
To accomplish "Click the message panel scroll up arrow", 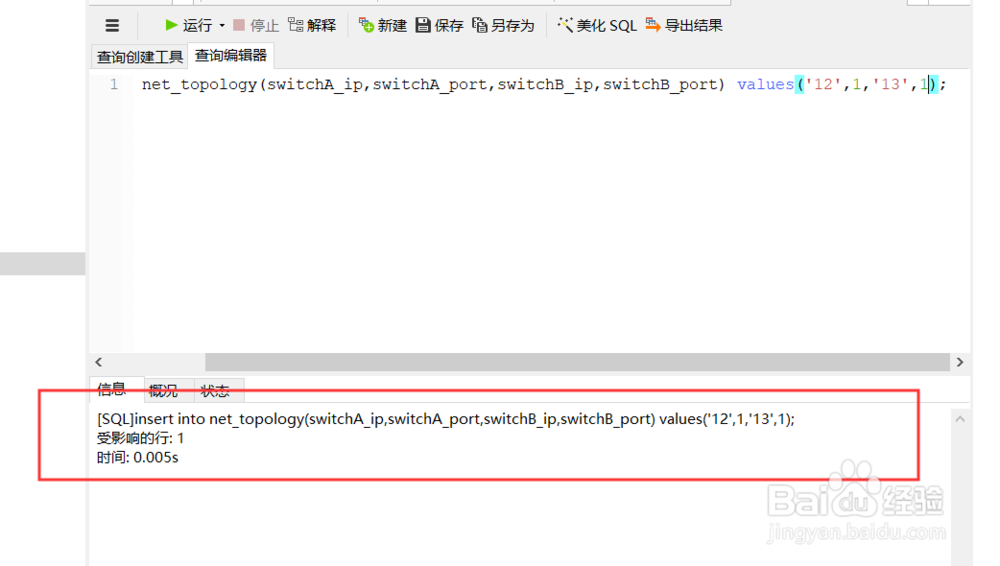I will click(x=960, y=419).
